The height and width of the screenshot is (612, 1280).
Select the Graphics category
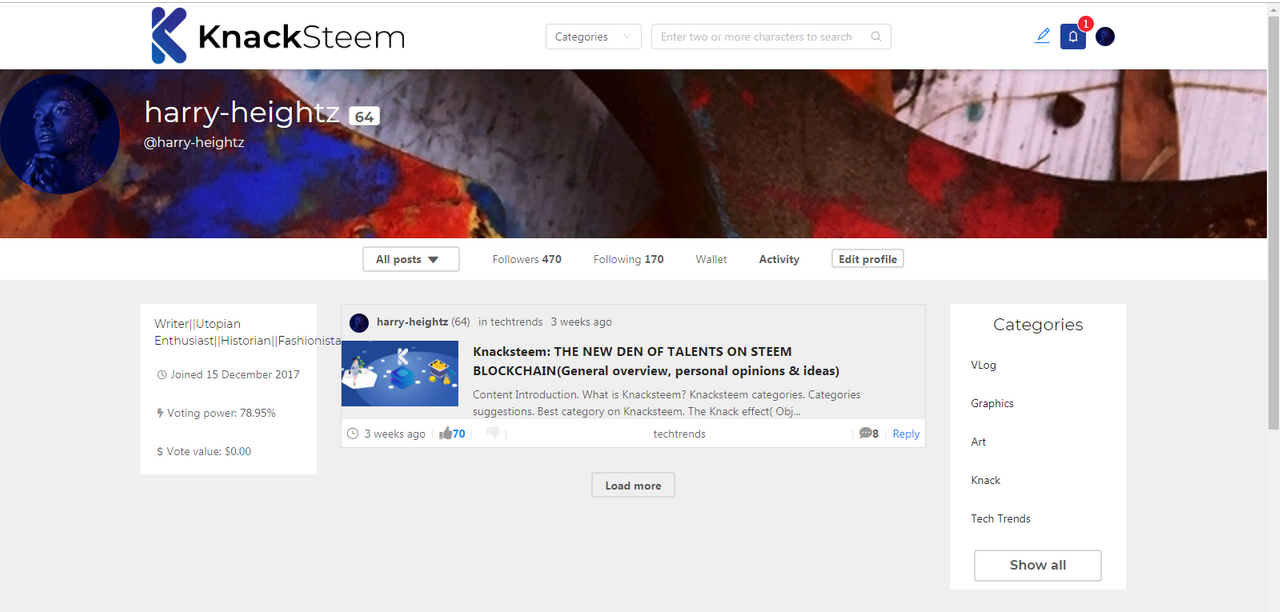click(x=992, y=403)
